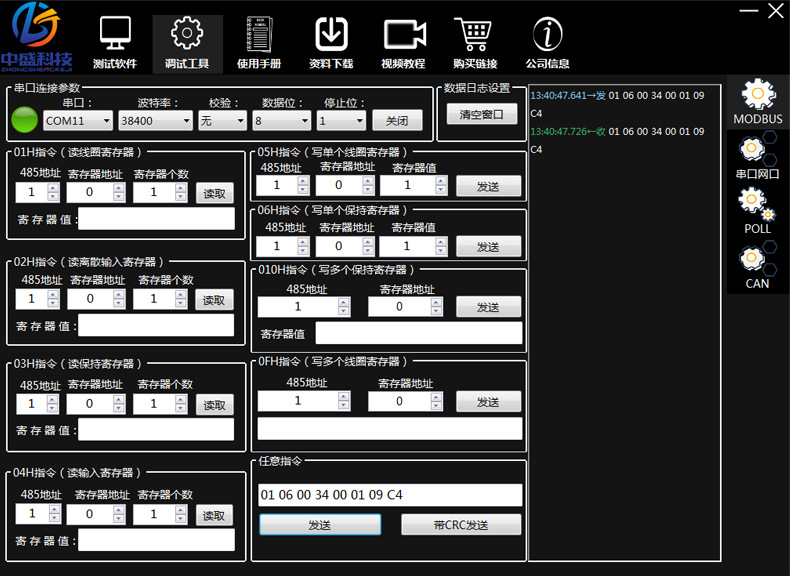Open the 使用手册 manual icon
The image size is (790, 587).
coord(259,35)
